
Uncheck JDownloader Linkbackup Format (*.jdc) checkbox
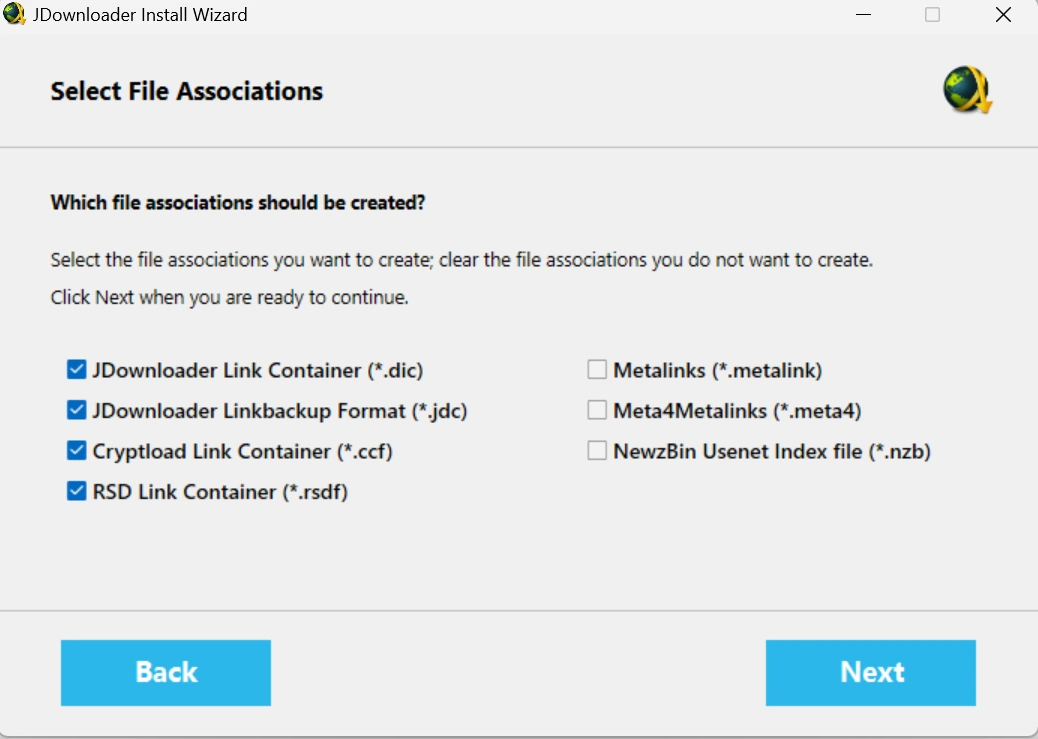[x=77, y=410]
